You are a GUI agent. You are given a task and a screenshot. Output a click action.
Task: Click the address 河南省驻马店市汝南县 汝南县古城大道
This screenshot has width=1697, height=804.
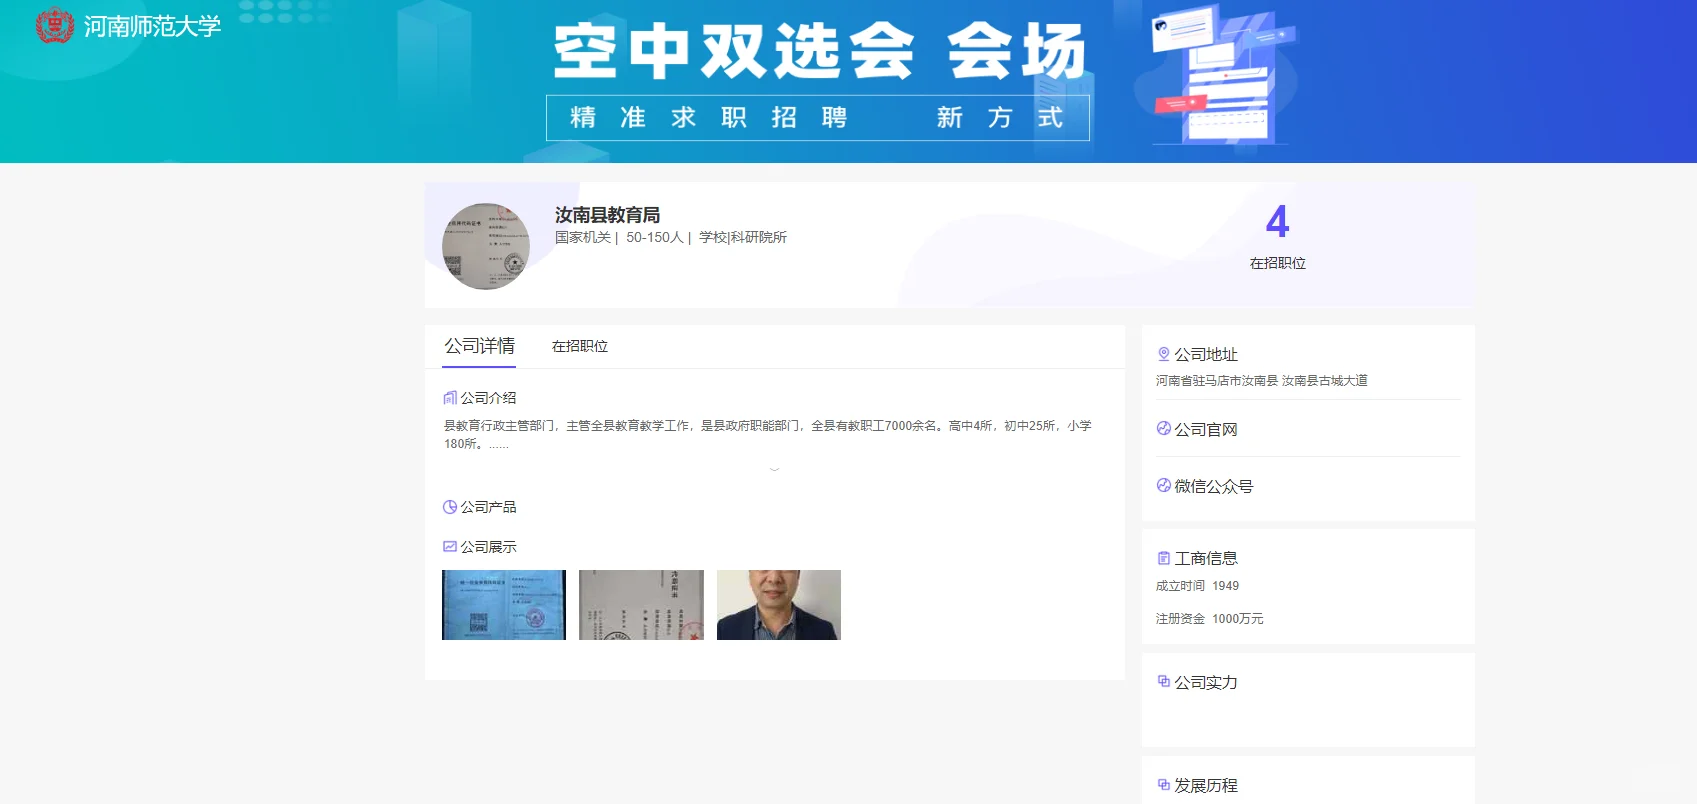click(1262, 381)
